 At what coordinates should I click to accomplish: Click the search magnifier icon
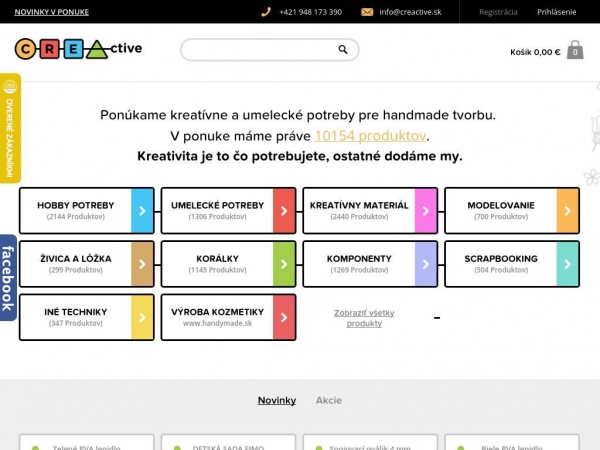(x=343, y=49)
